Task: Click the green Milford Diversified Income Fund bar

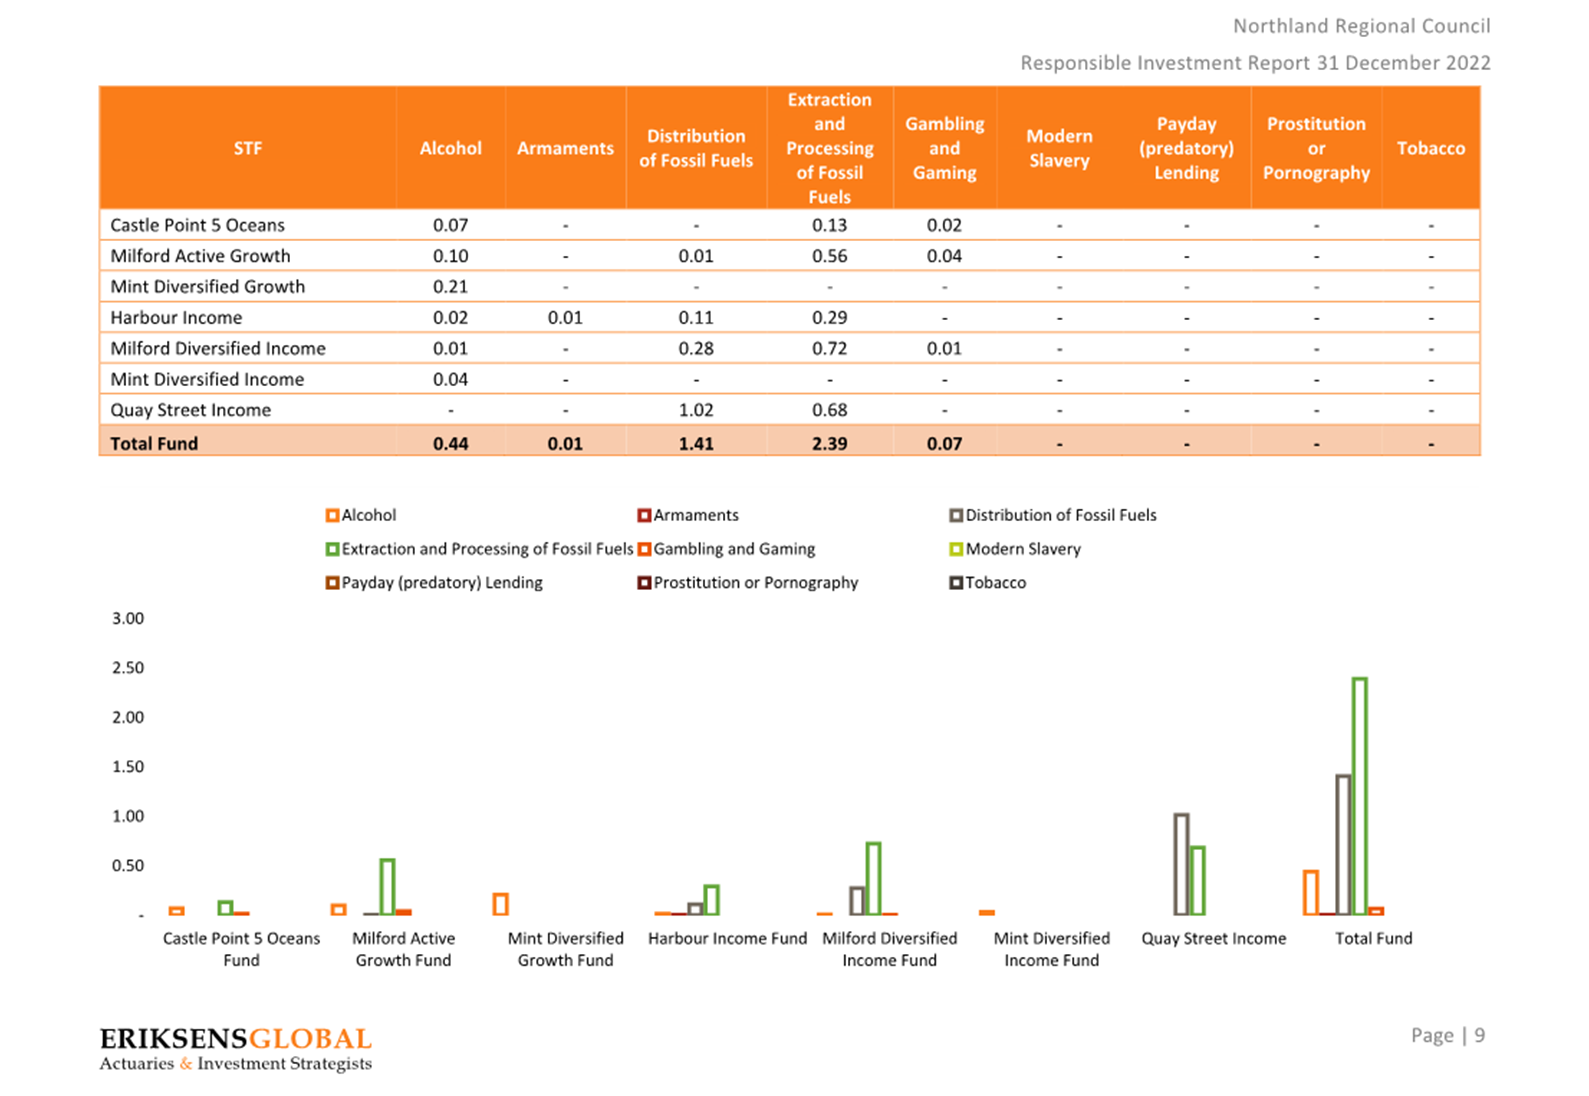Action: [873, 879]
